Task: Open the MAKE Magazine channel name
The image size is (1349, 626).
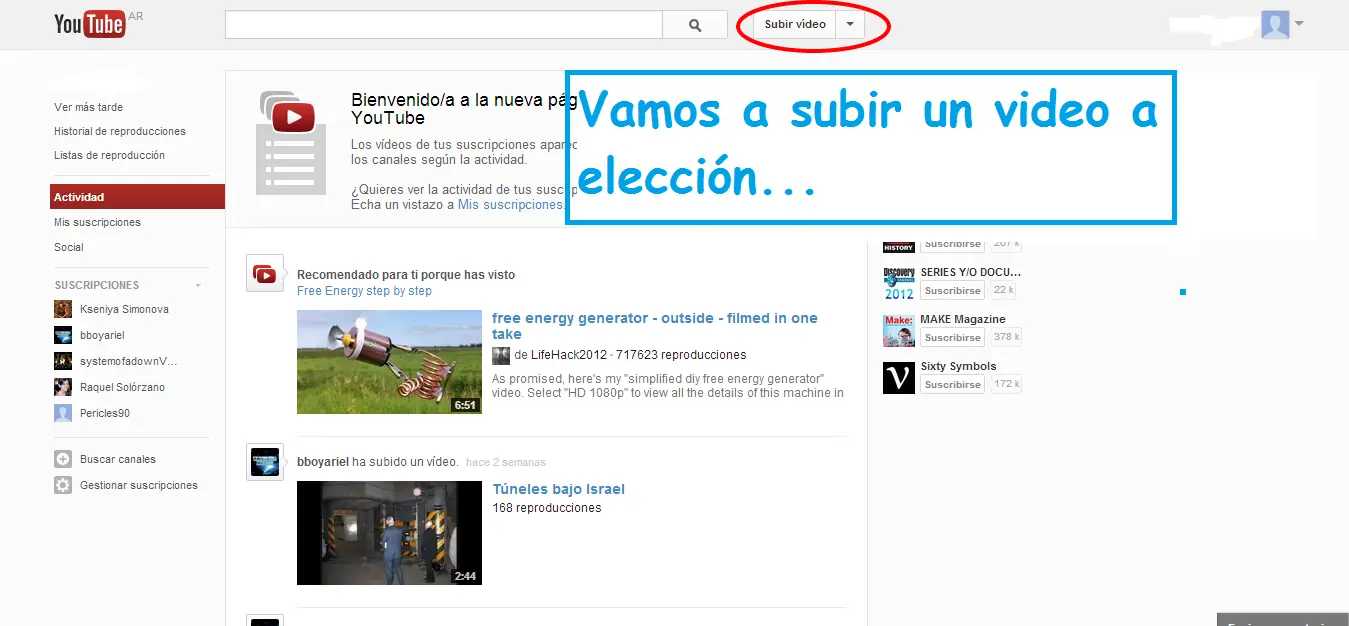Action: point(963,319)
